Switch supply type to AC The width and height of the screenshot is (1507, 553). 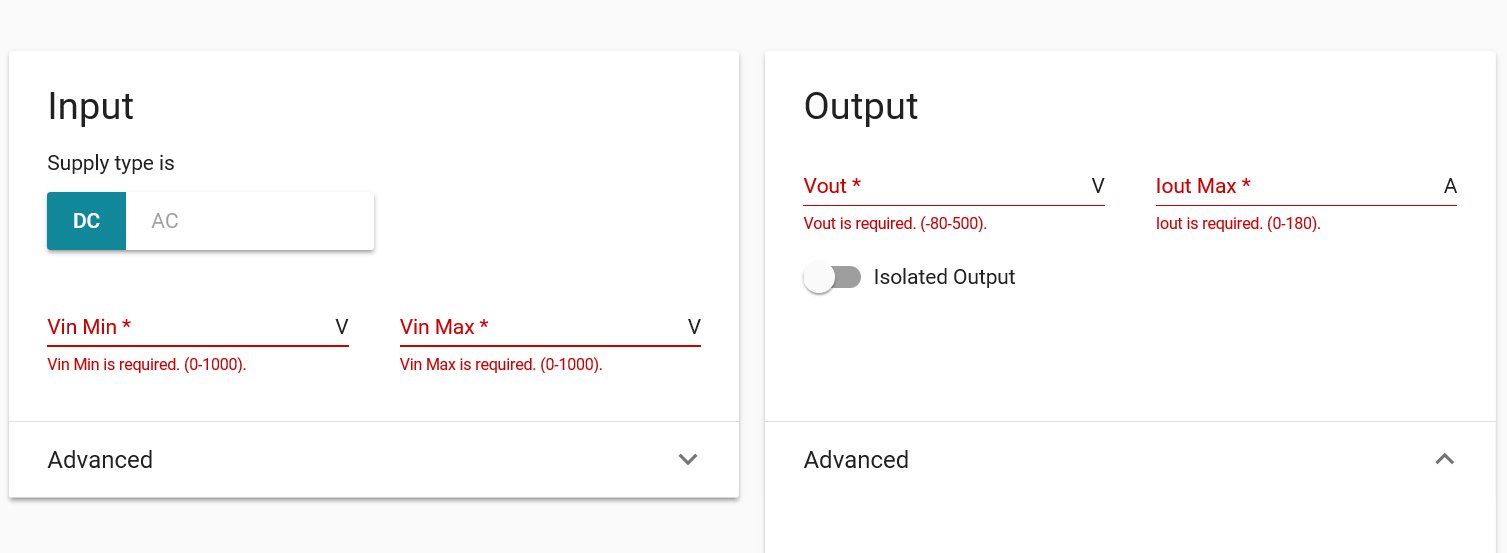coord(165,221)
